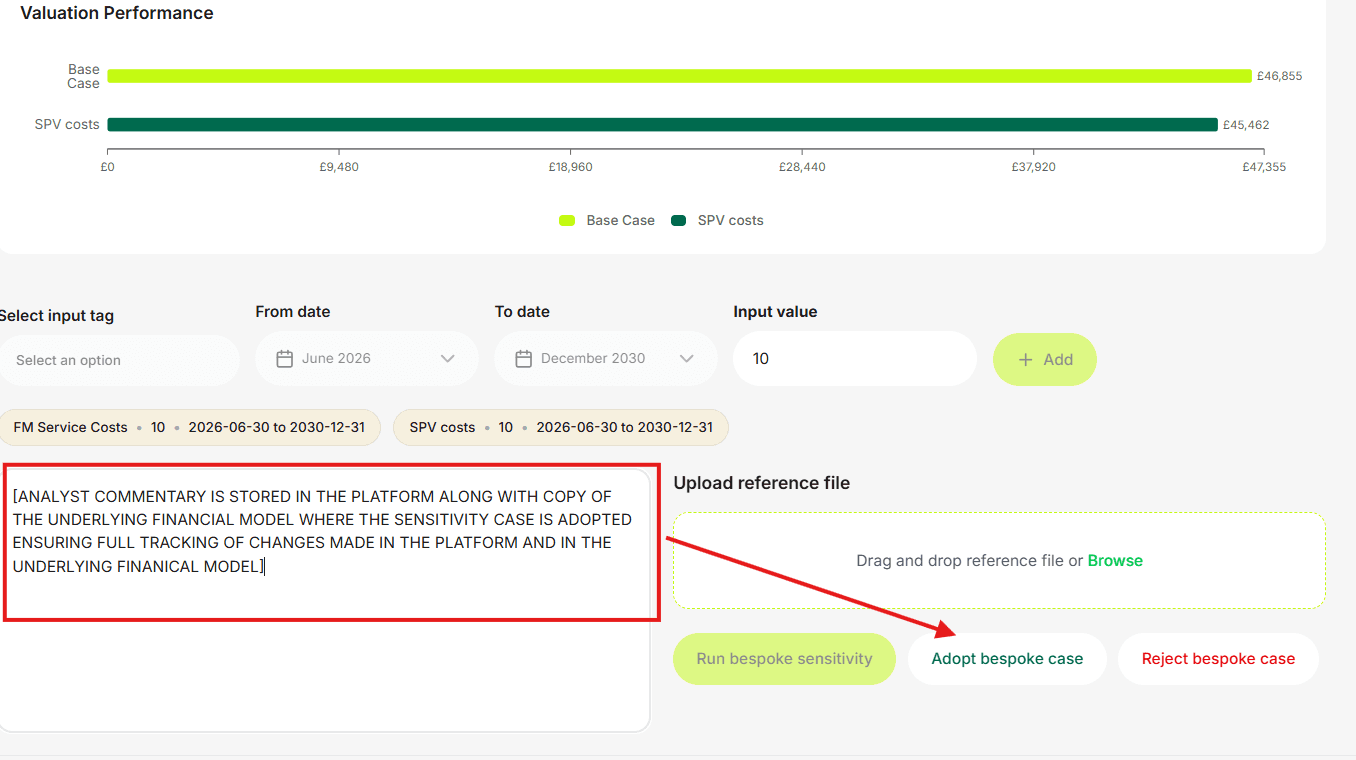Click the light green Base Case chart bar
This screenshot has height=760, width=1356.
(x=678, y=77)
